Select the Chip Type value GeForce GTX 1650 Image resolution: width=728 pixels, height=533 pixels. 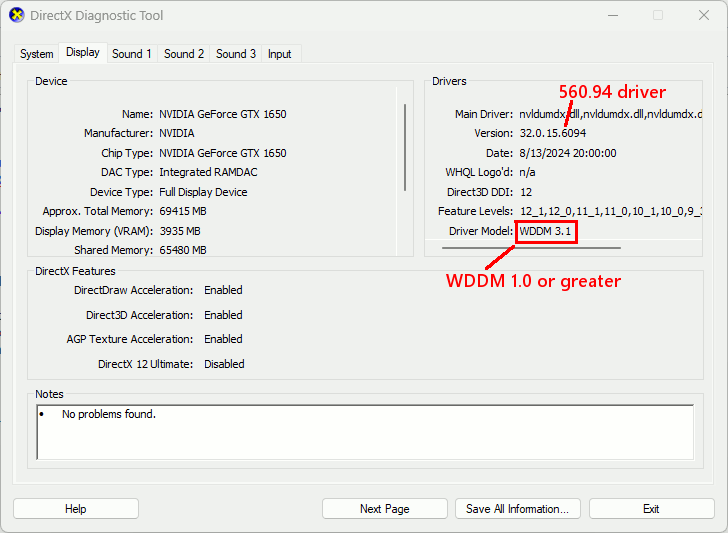point(223,153)
